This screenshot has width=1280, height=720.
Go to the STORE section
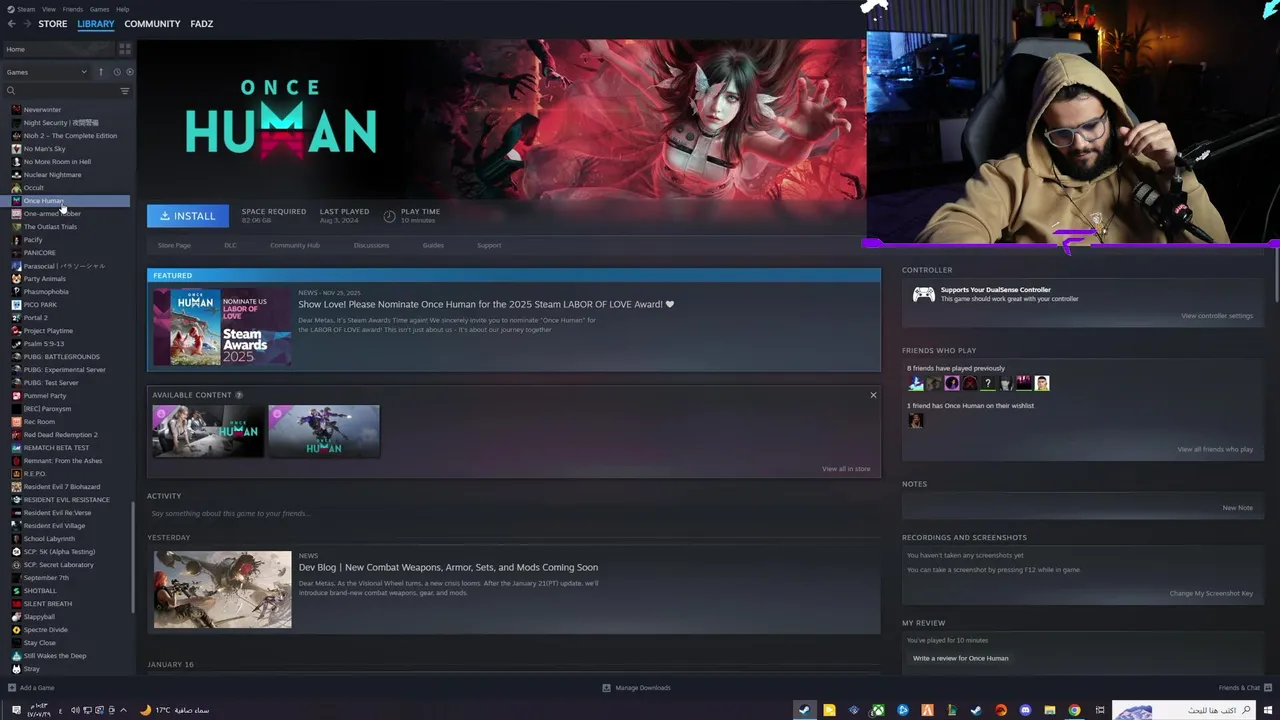click(53, 24)
